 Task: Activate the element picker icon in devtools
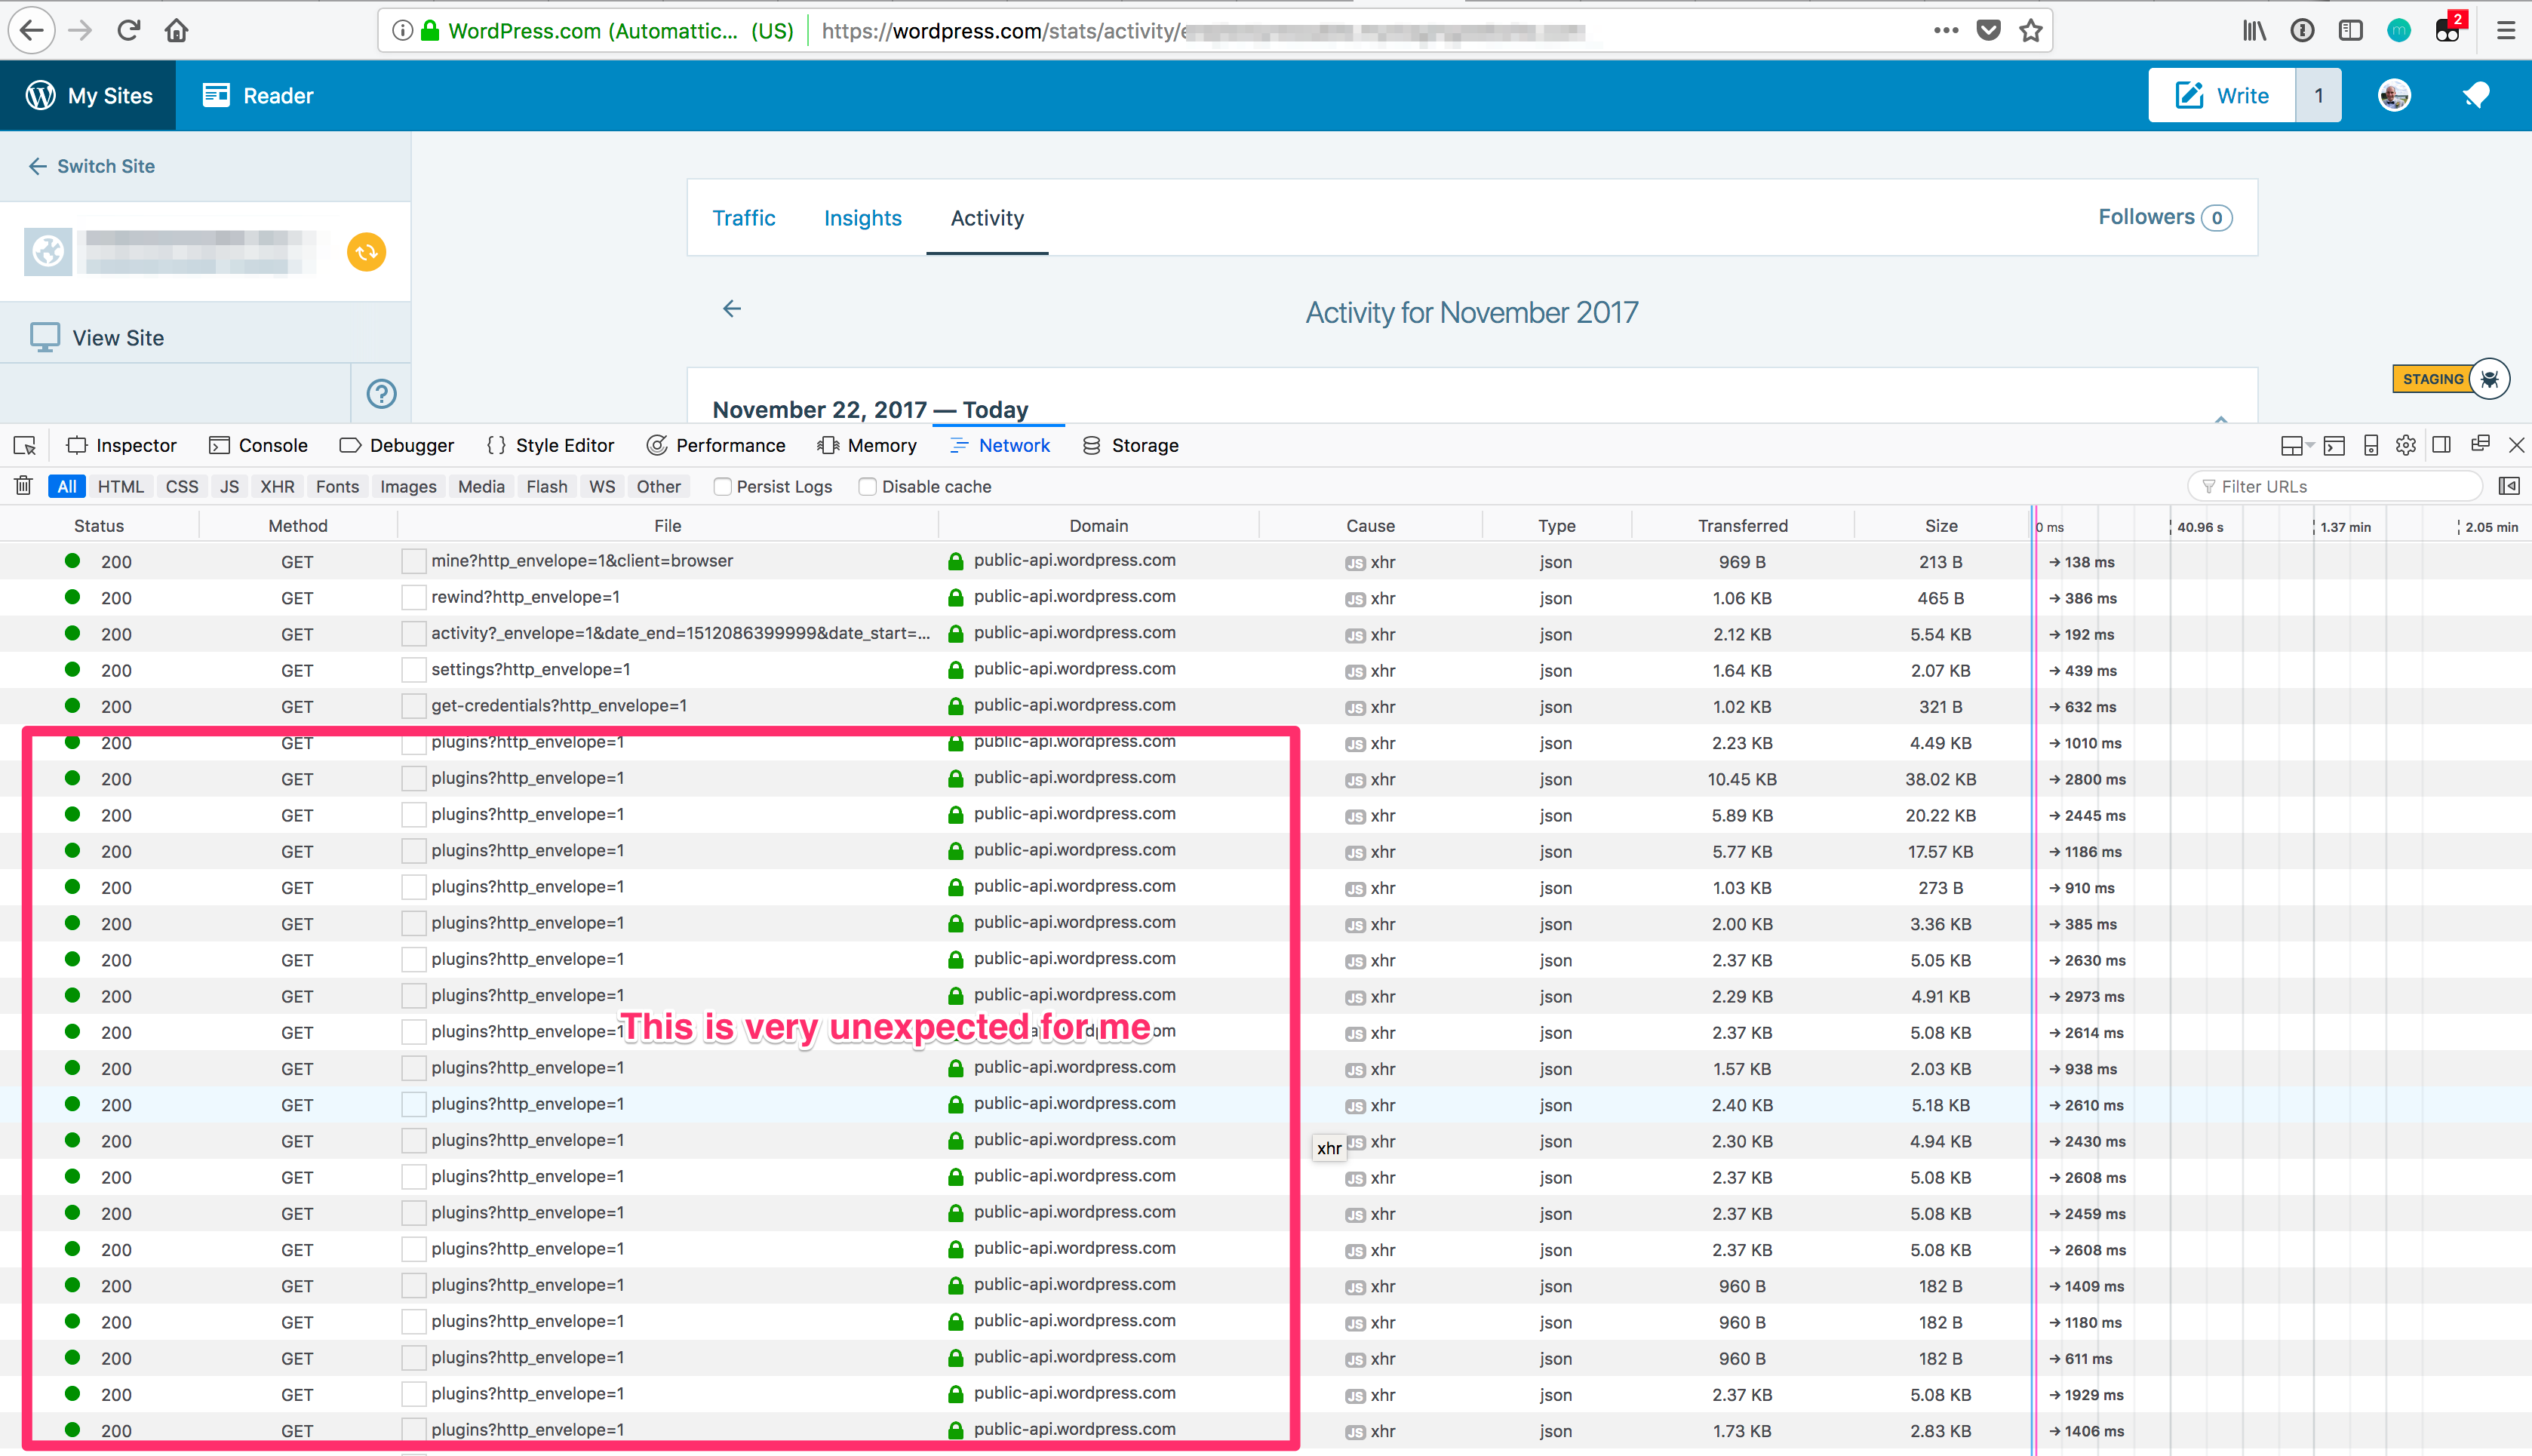click(25, 445)
